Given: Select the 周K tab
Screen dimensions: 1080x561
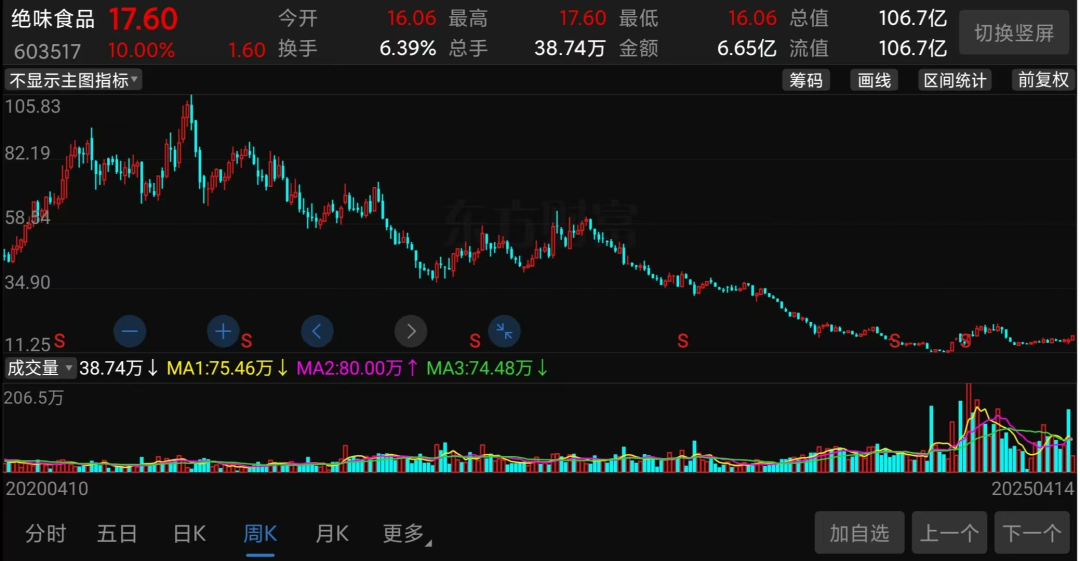Looking at the screenshot, I should tap(260, 533).
